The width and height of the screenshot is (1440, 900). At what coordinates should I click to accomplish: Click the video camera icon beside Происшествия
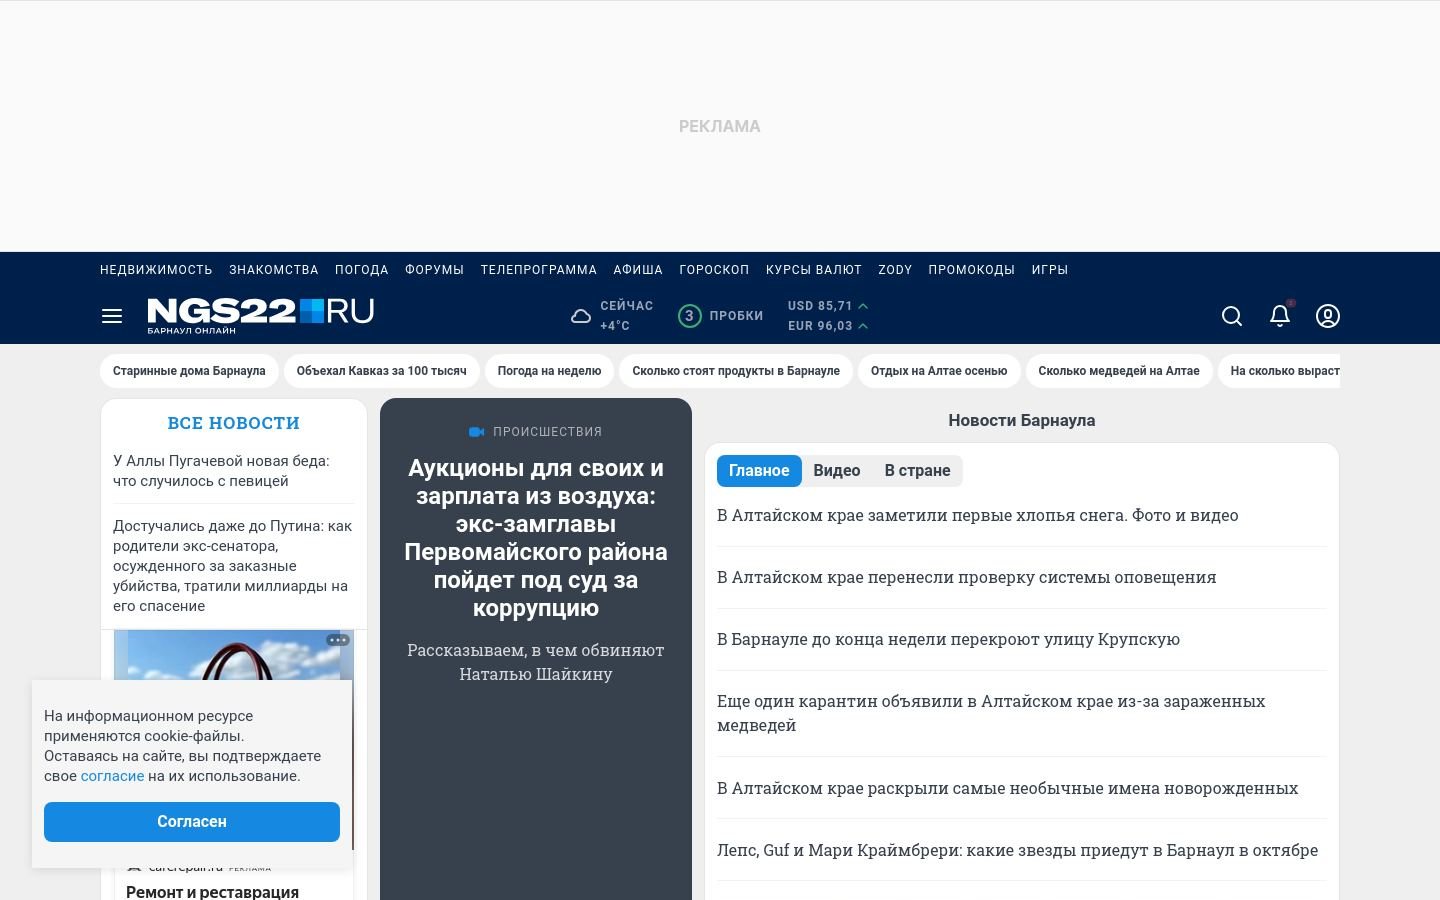pos(476,432)
